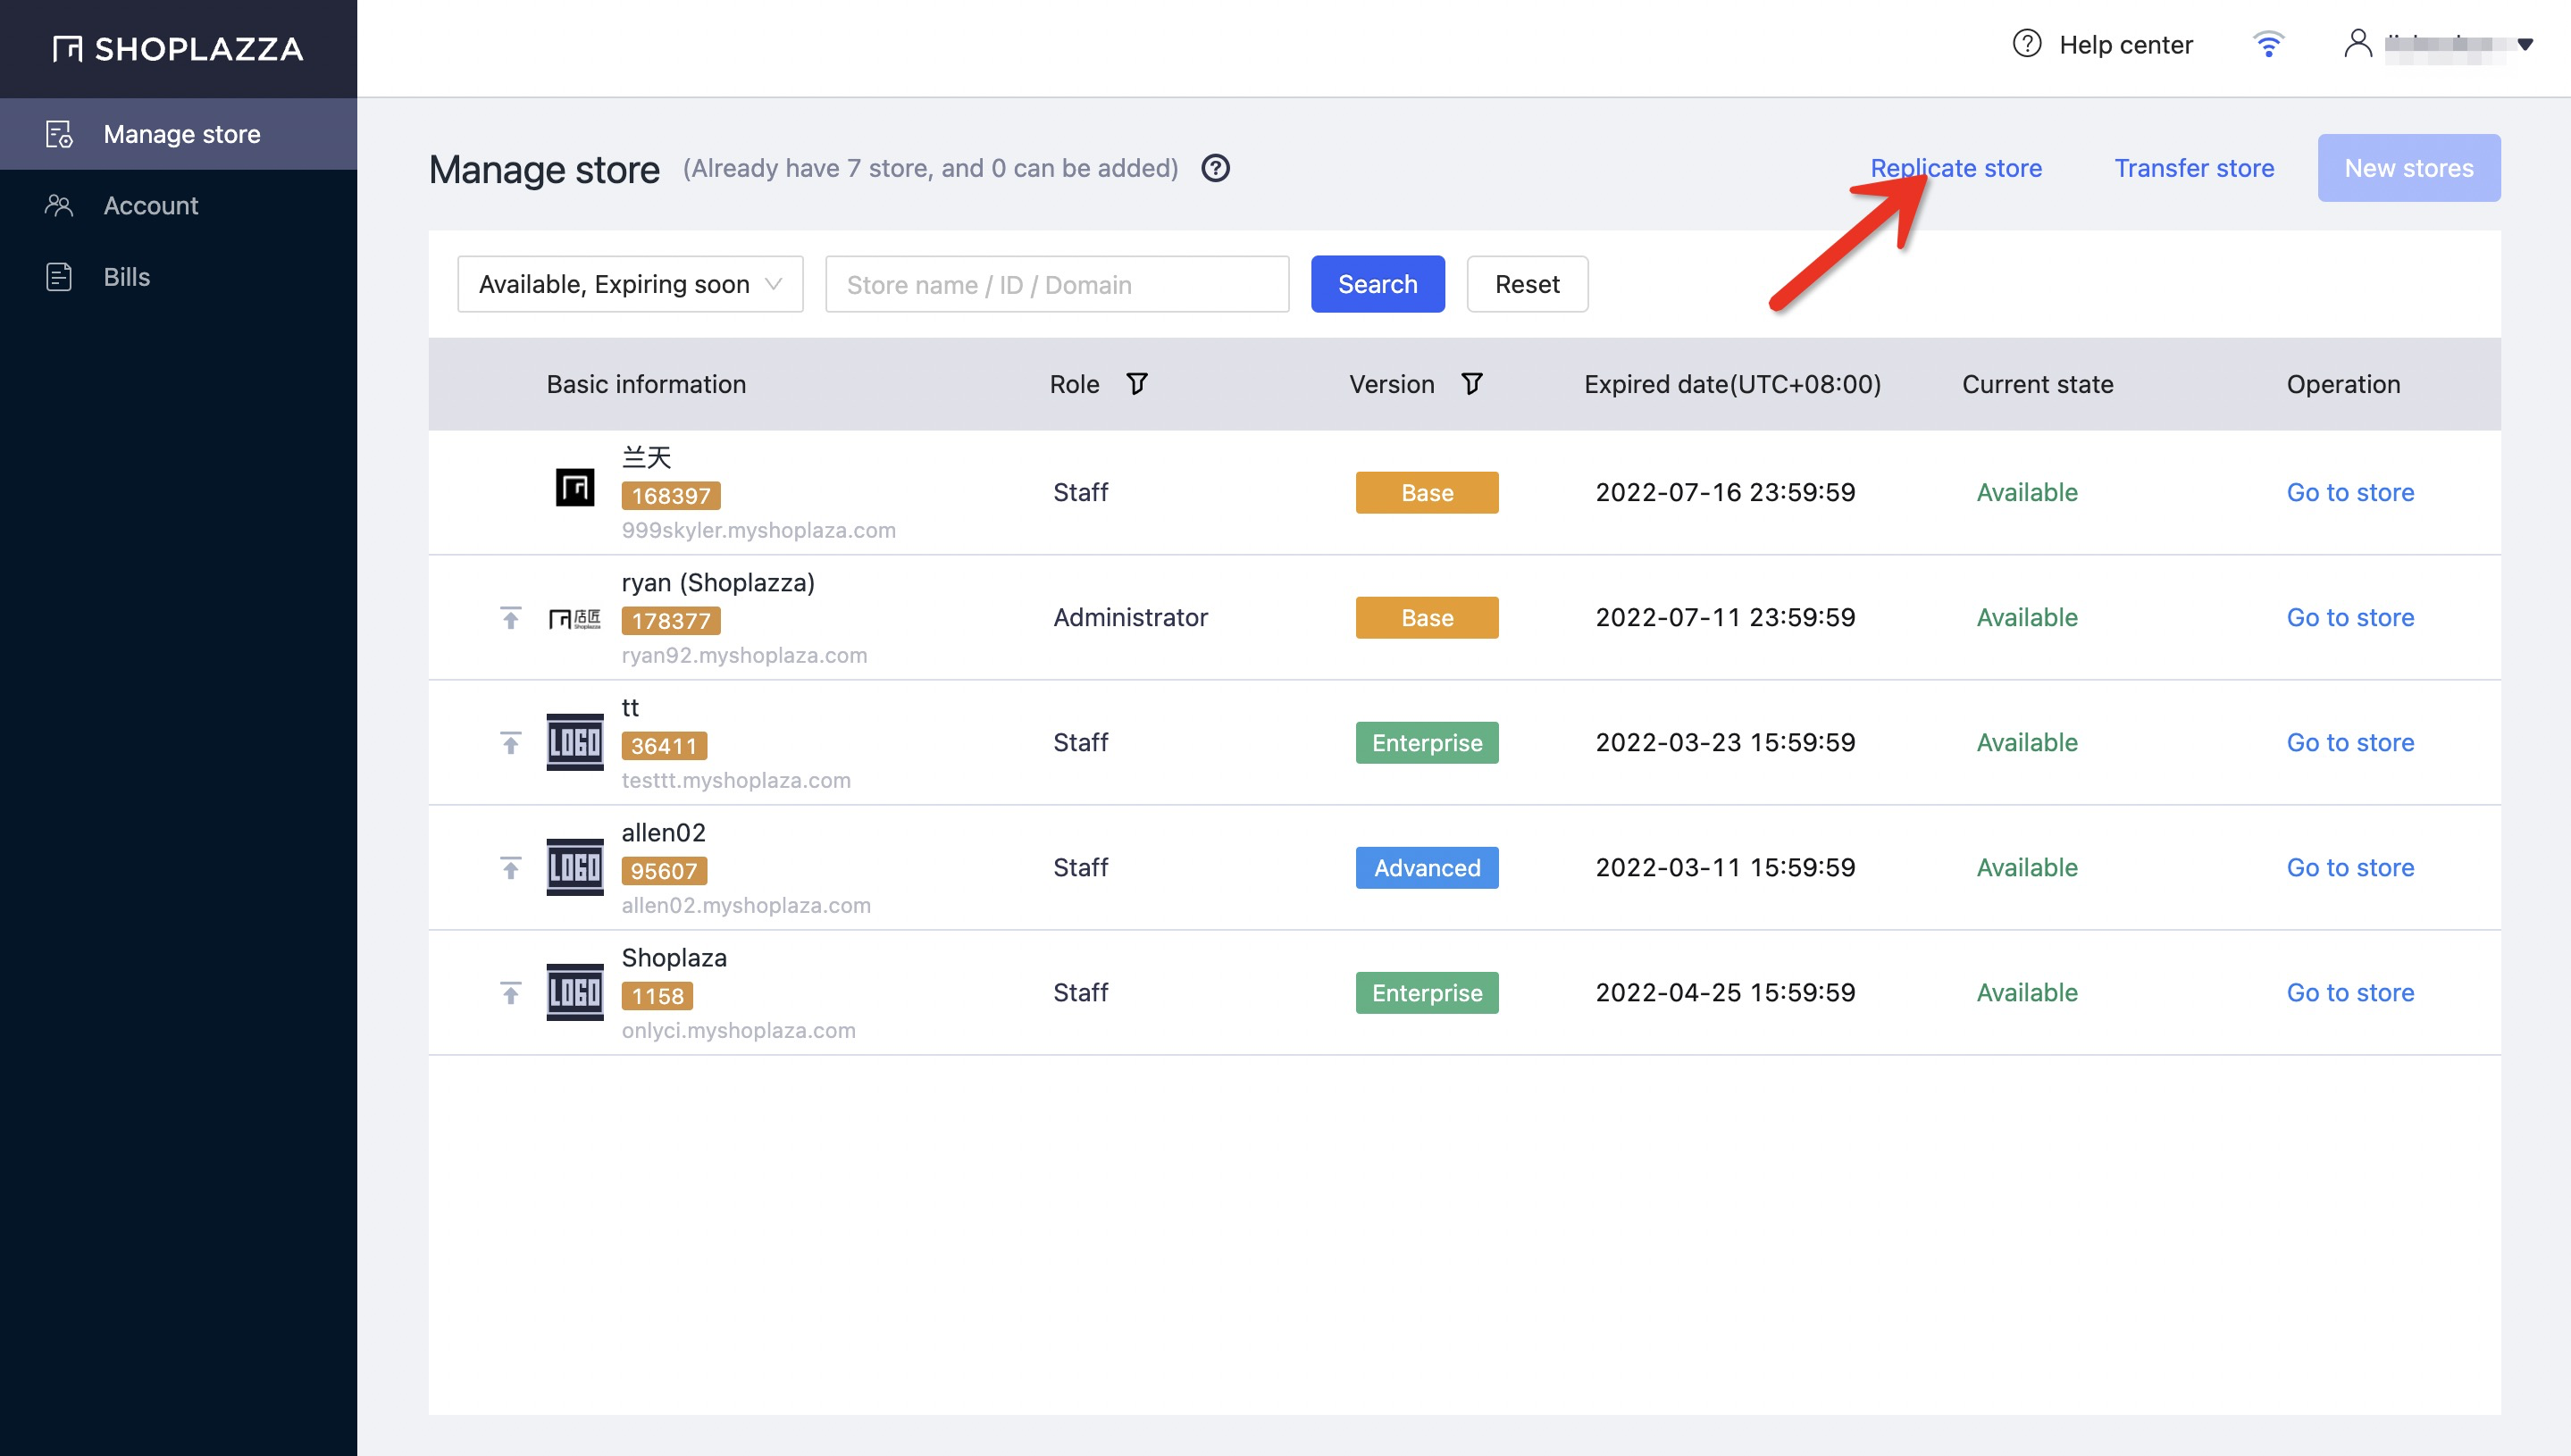Click domain onlyci.myshoplaza.com
The image size is (2571, 1456).
tap(738, 1031)
